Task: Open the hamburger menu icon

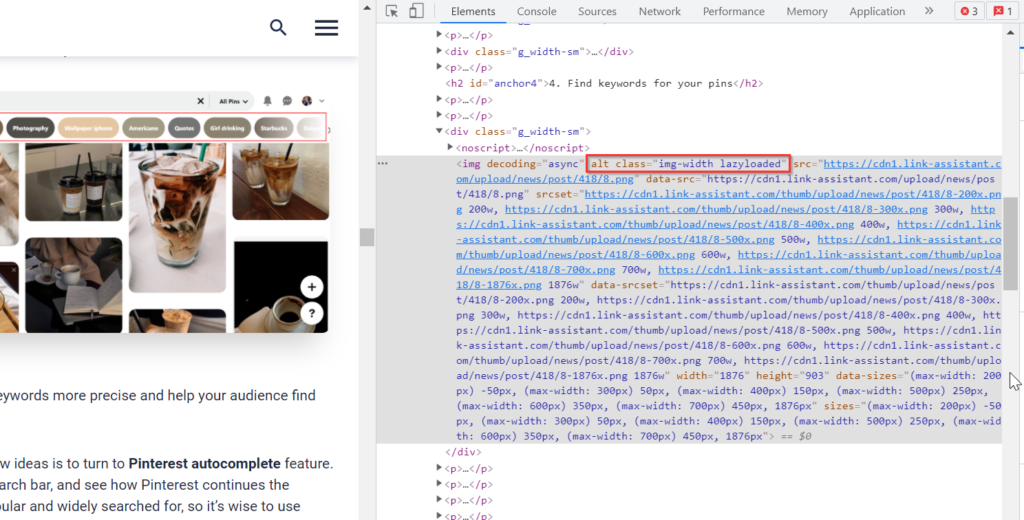Action: tap(326, 28)
